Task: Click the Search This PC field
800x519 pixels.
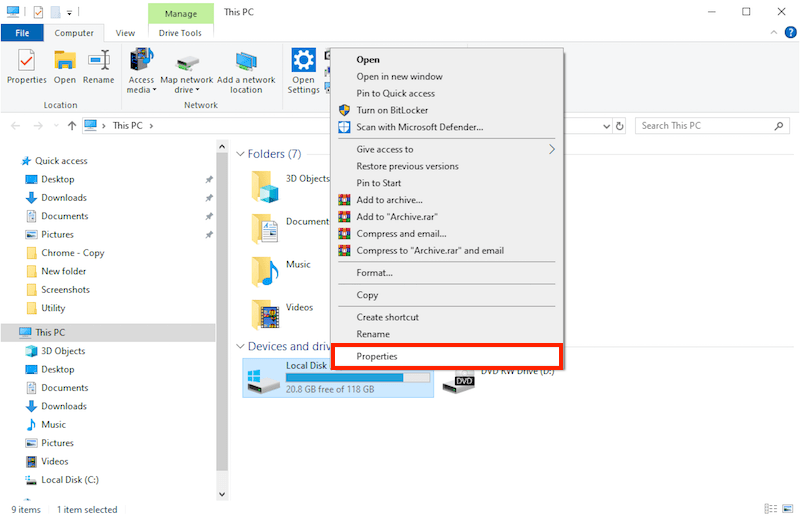Action: [704, 126]
